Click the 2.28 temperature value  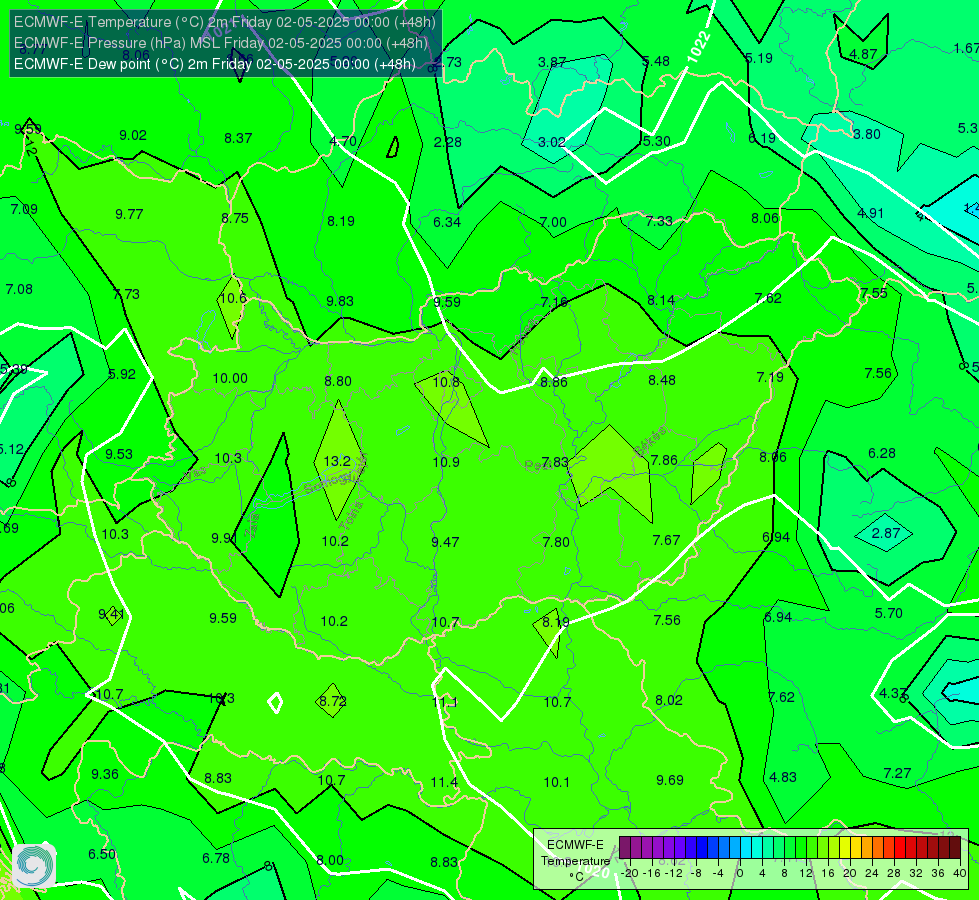[x=448, y=142]
